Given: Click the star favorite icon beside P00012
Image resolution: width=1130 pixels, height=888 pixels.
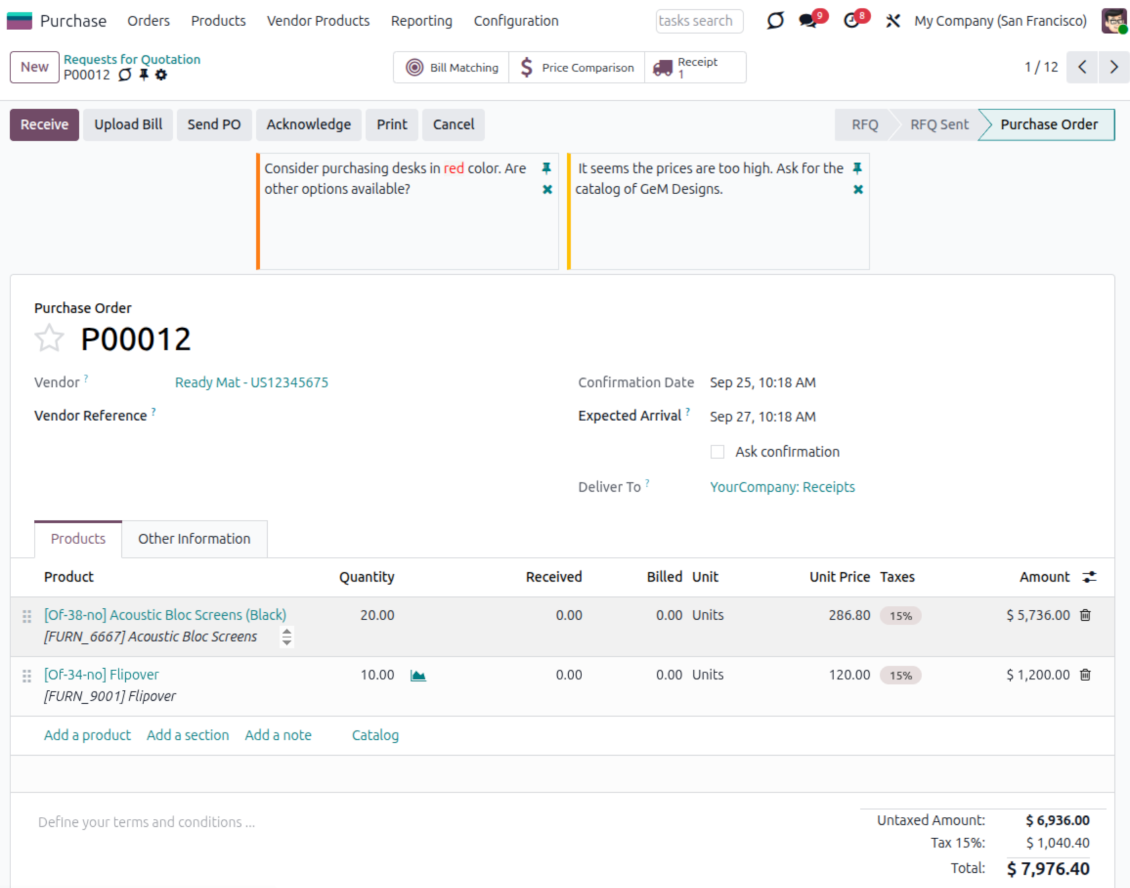Looking at the screenshot, I should click(49, 339).
